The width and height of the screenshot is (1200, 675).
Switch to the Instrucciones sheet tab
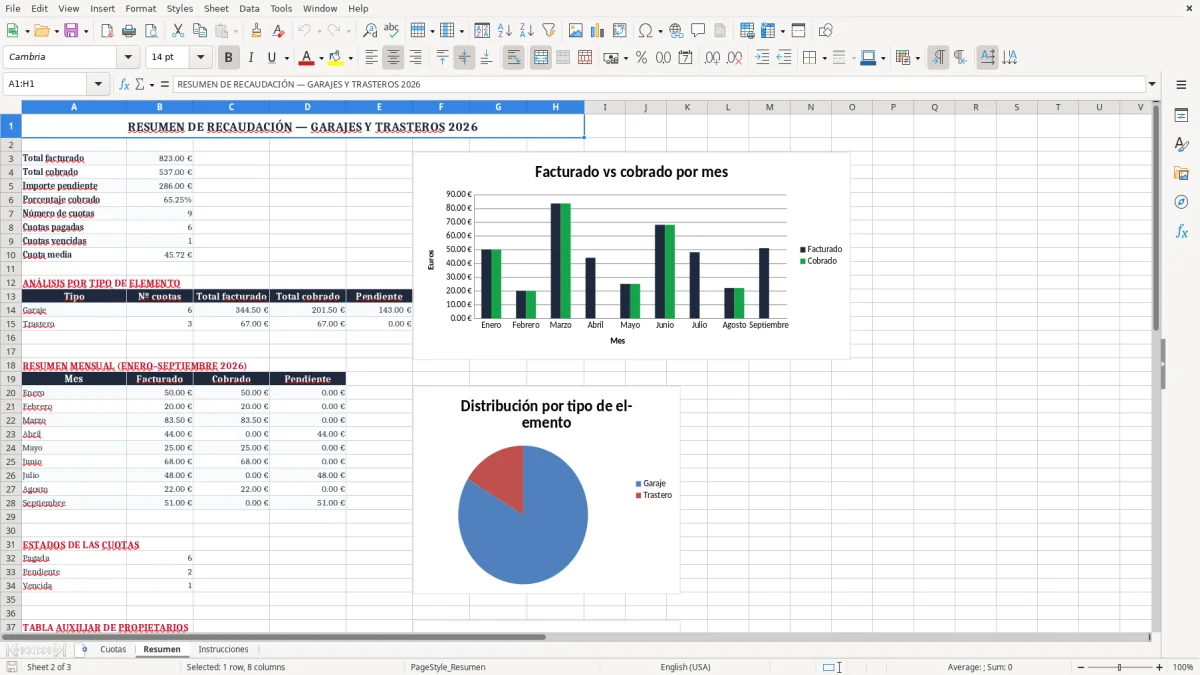pos(223,649)
